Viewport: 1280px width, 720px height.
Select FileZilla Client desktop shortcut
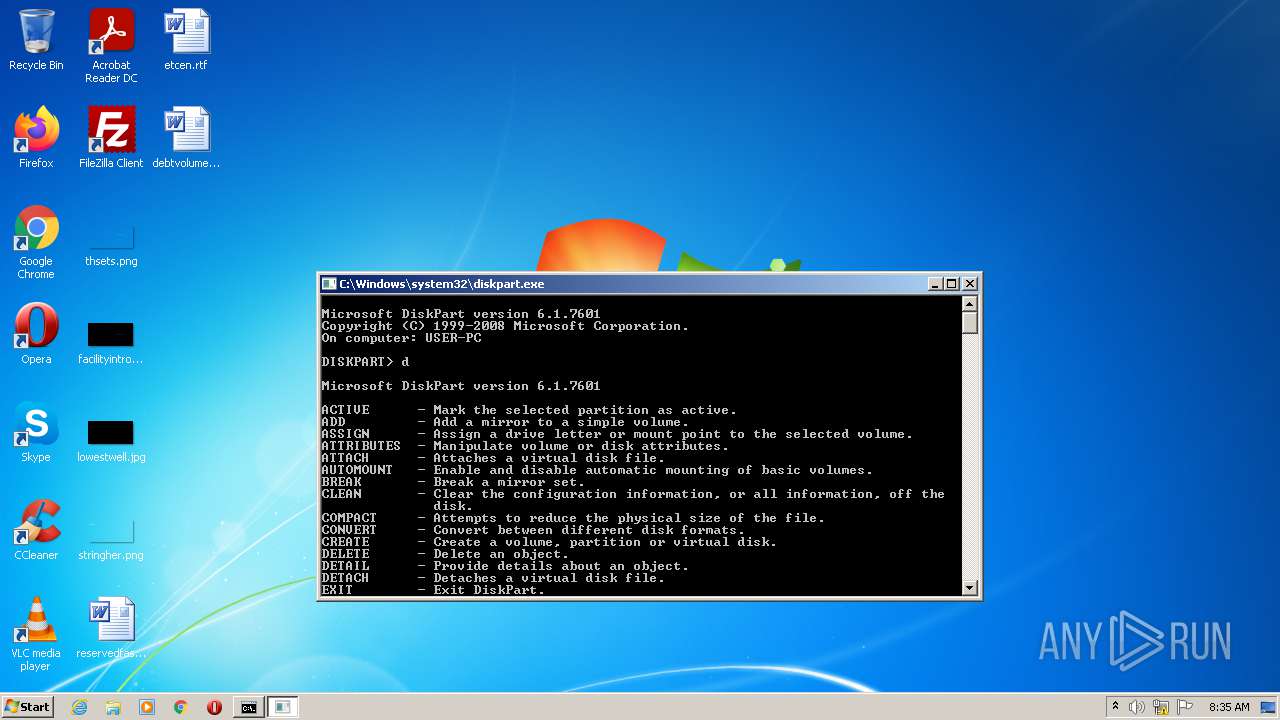click(111, 138)
